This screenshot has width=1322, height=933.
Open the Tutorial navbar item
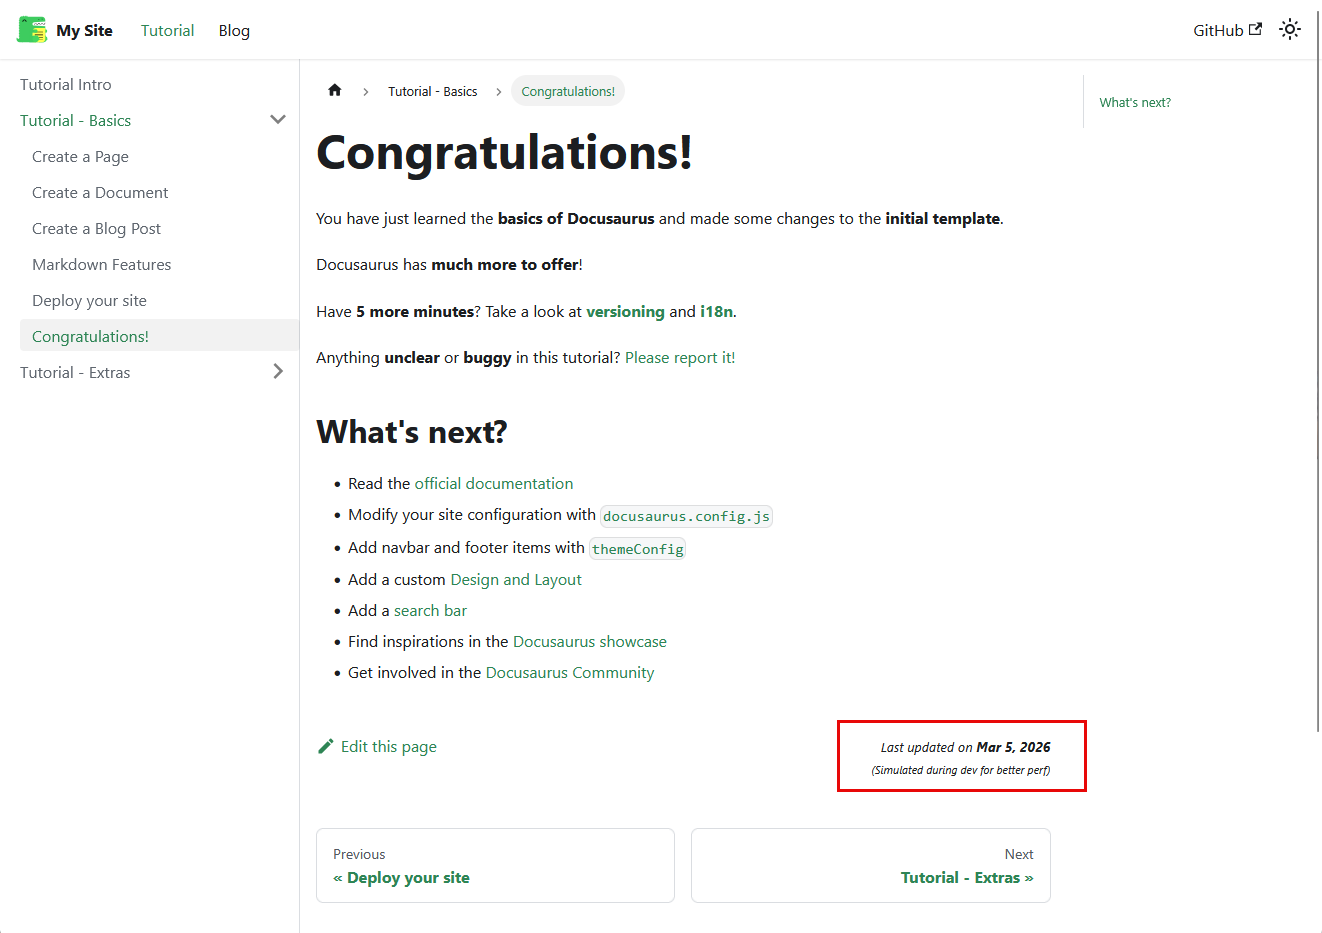click(x=167, y=30)
